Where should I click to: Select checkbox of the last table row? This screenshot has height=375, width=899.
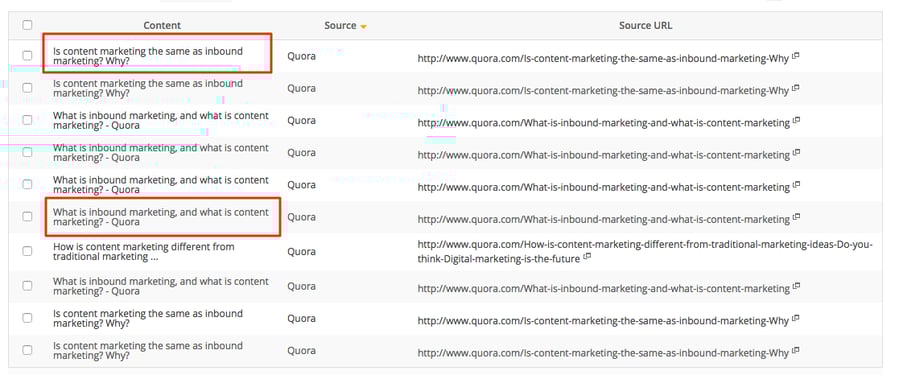28,350
